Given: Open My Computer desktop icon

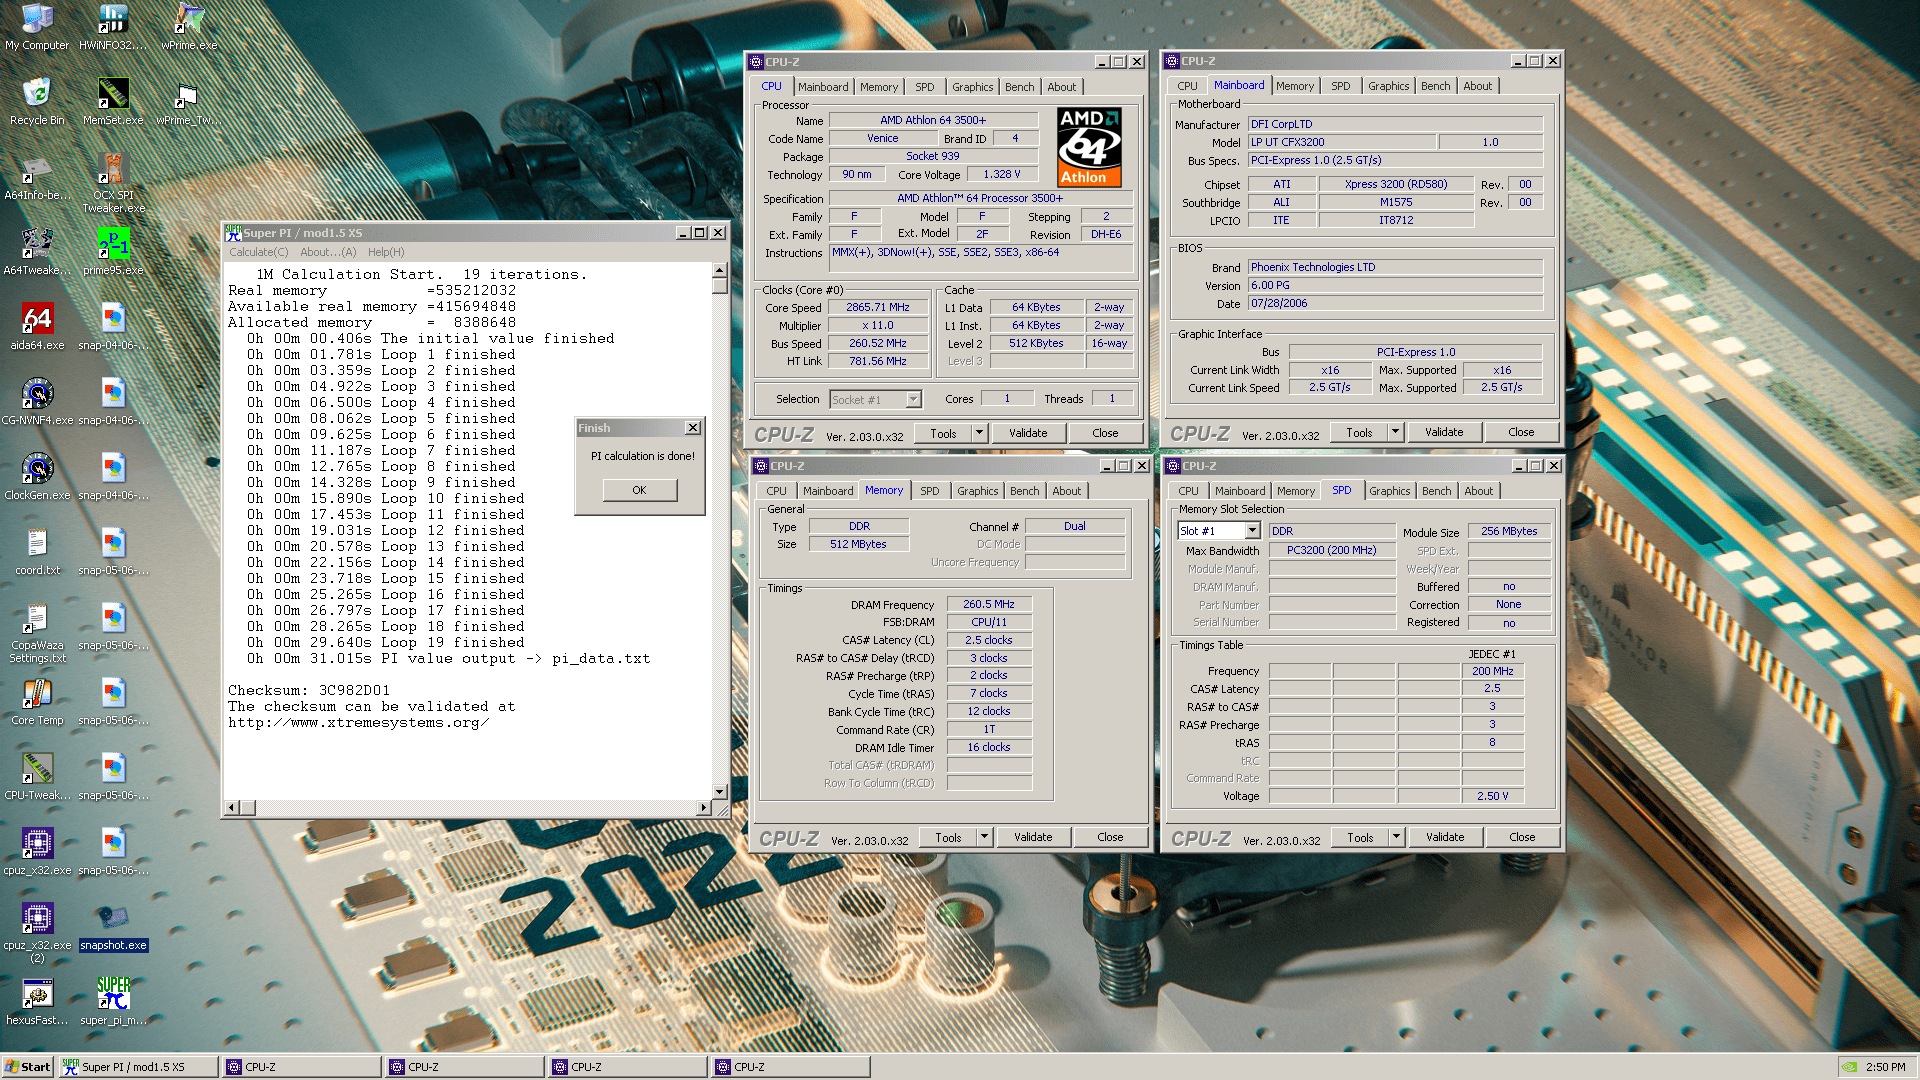Looking at the screenshot, I should coord(37,27).
